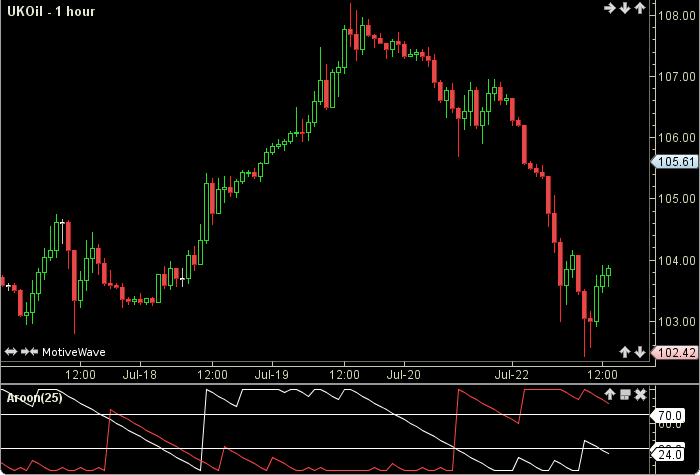Click the down arrow icon beside 108.00 price
700x475 pixels.
click(625, 8)
